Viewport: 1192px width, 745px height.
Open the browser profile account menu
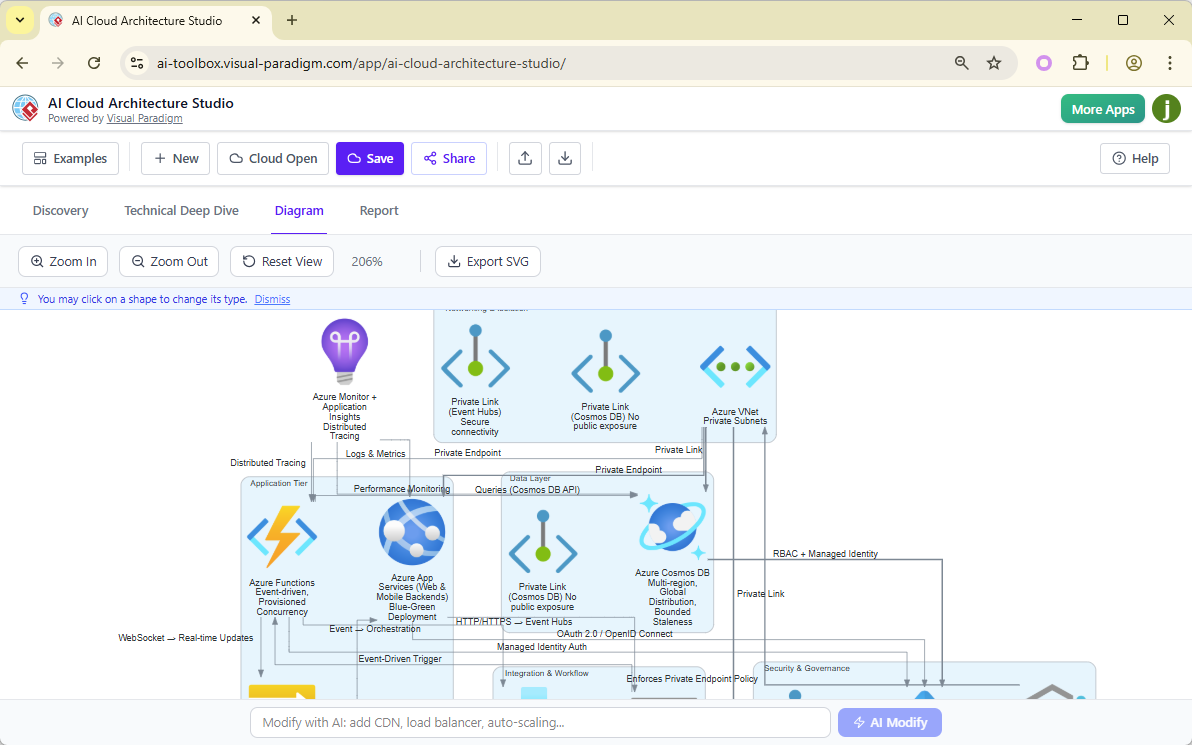click(1134, 62)
